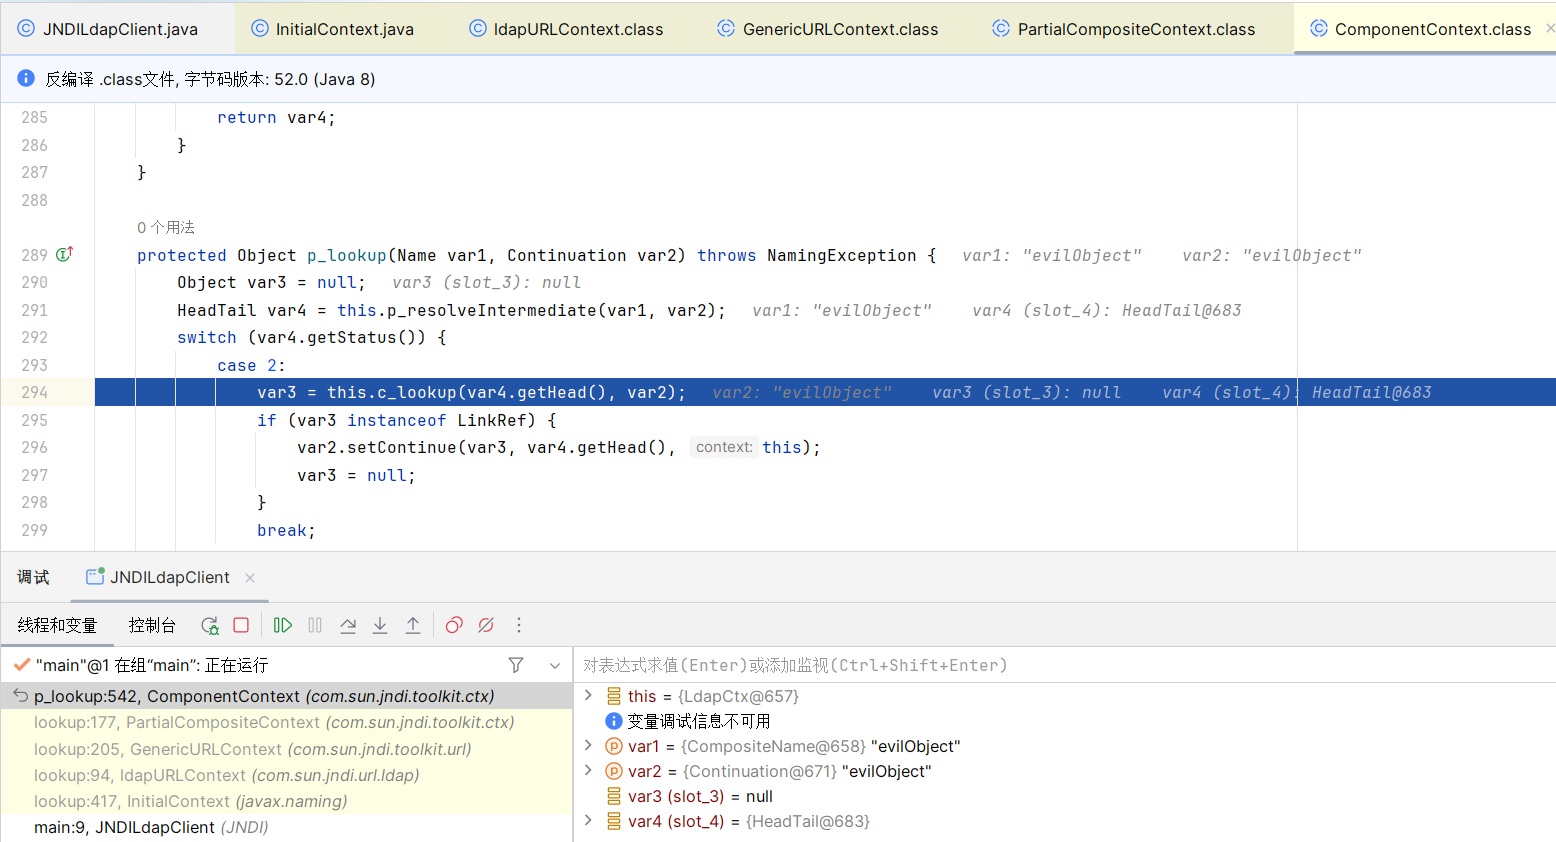1556x842 pixels.
Task: Stop the debug session
Action: (x=241, y=625)
